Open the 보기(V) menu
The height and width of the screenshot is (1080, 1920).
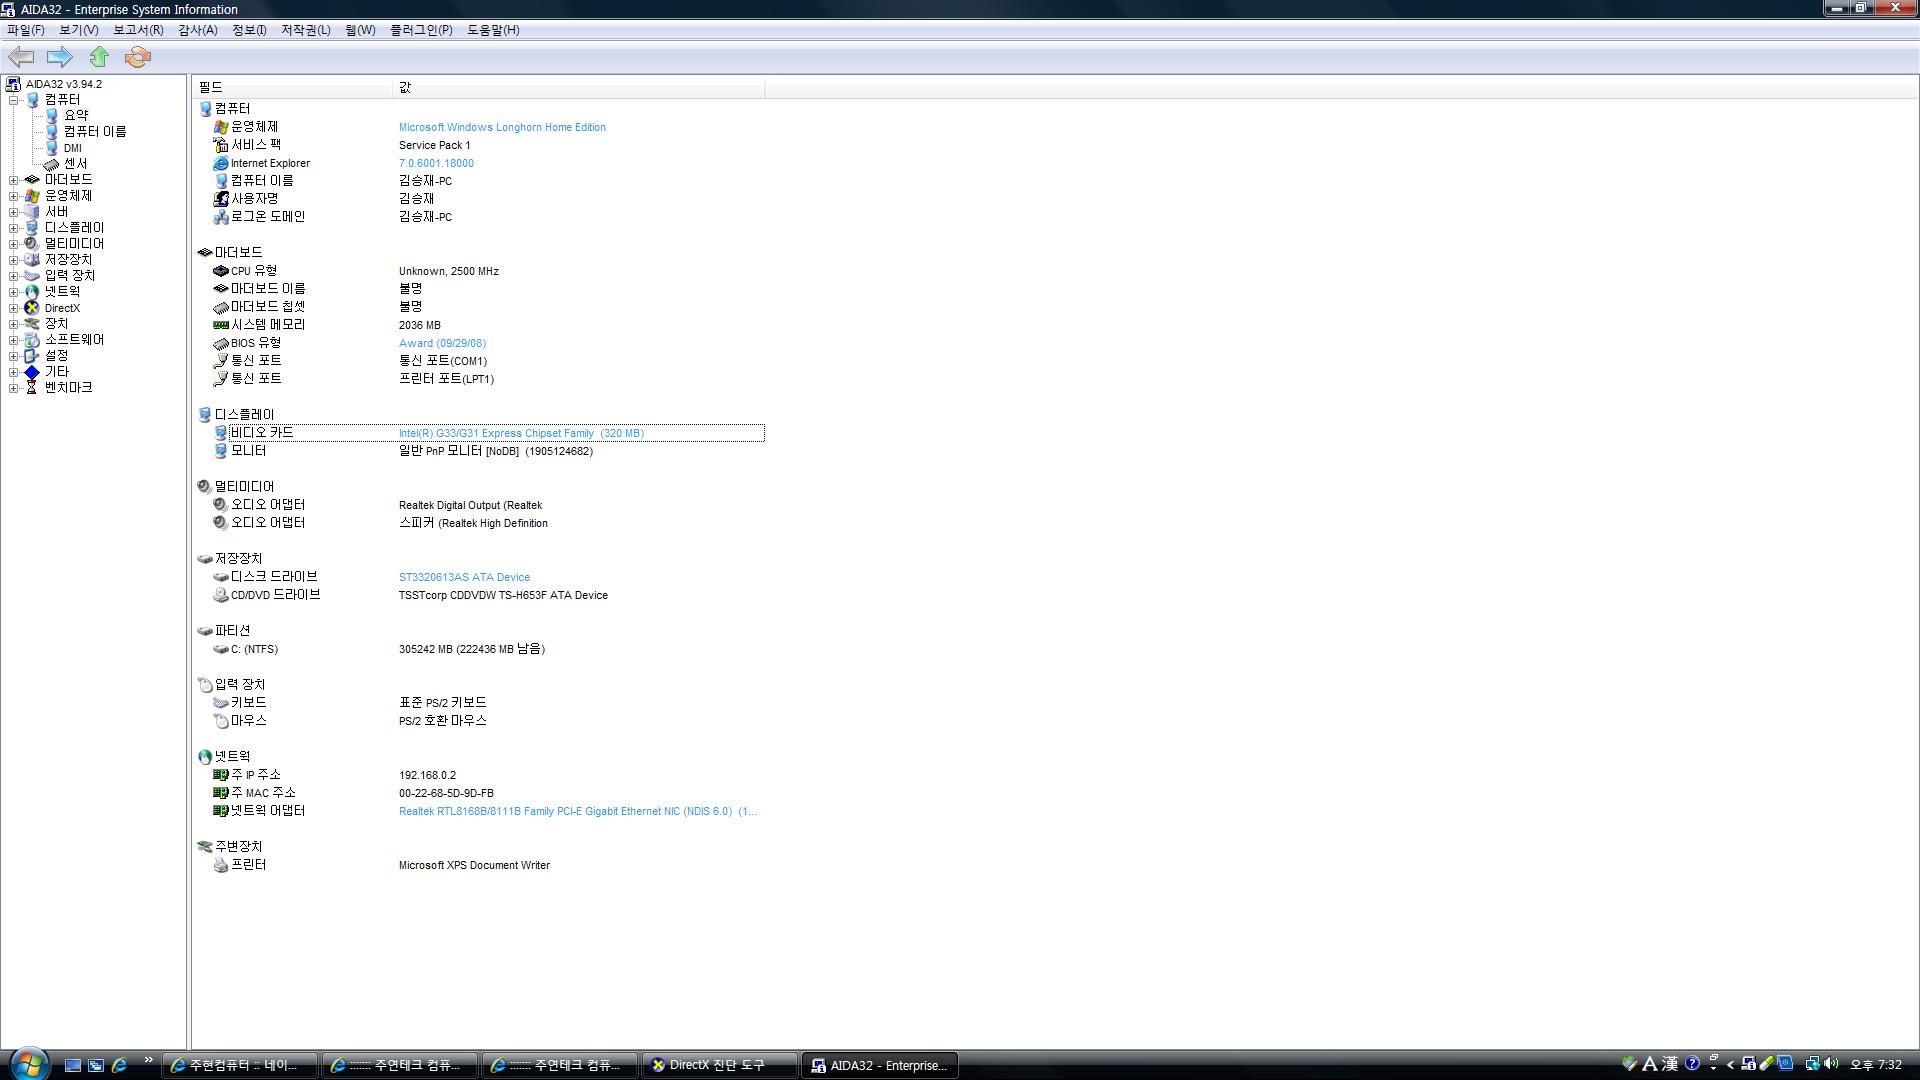click(x=78, y=30)
